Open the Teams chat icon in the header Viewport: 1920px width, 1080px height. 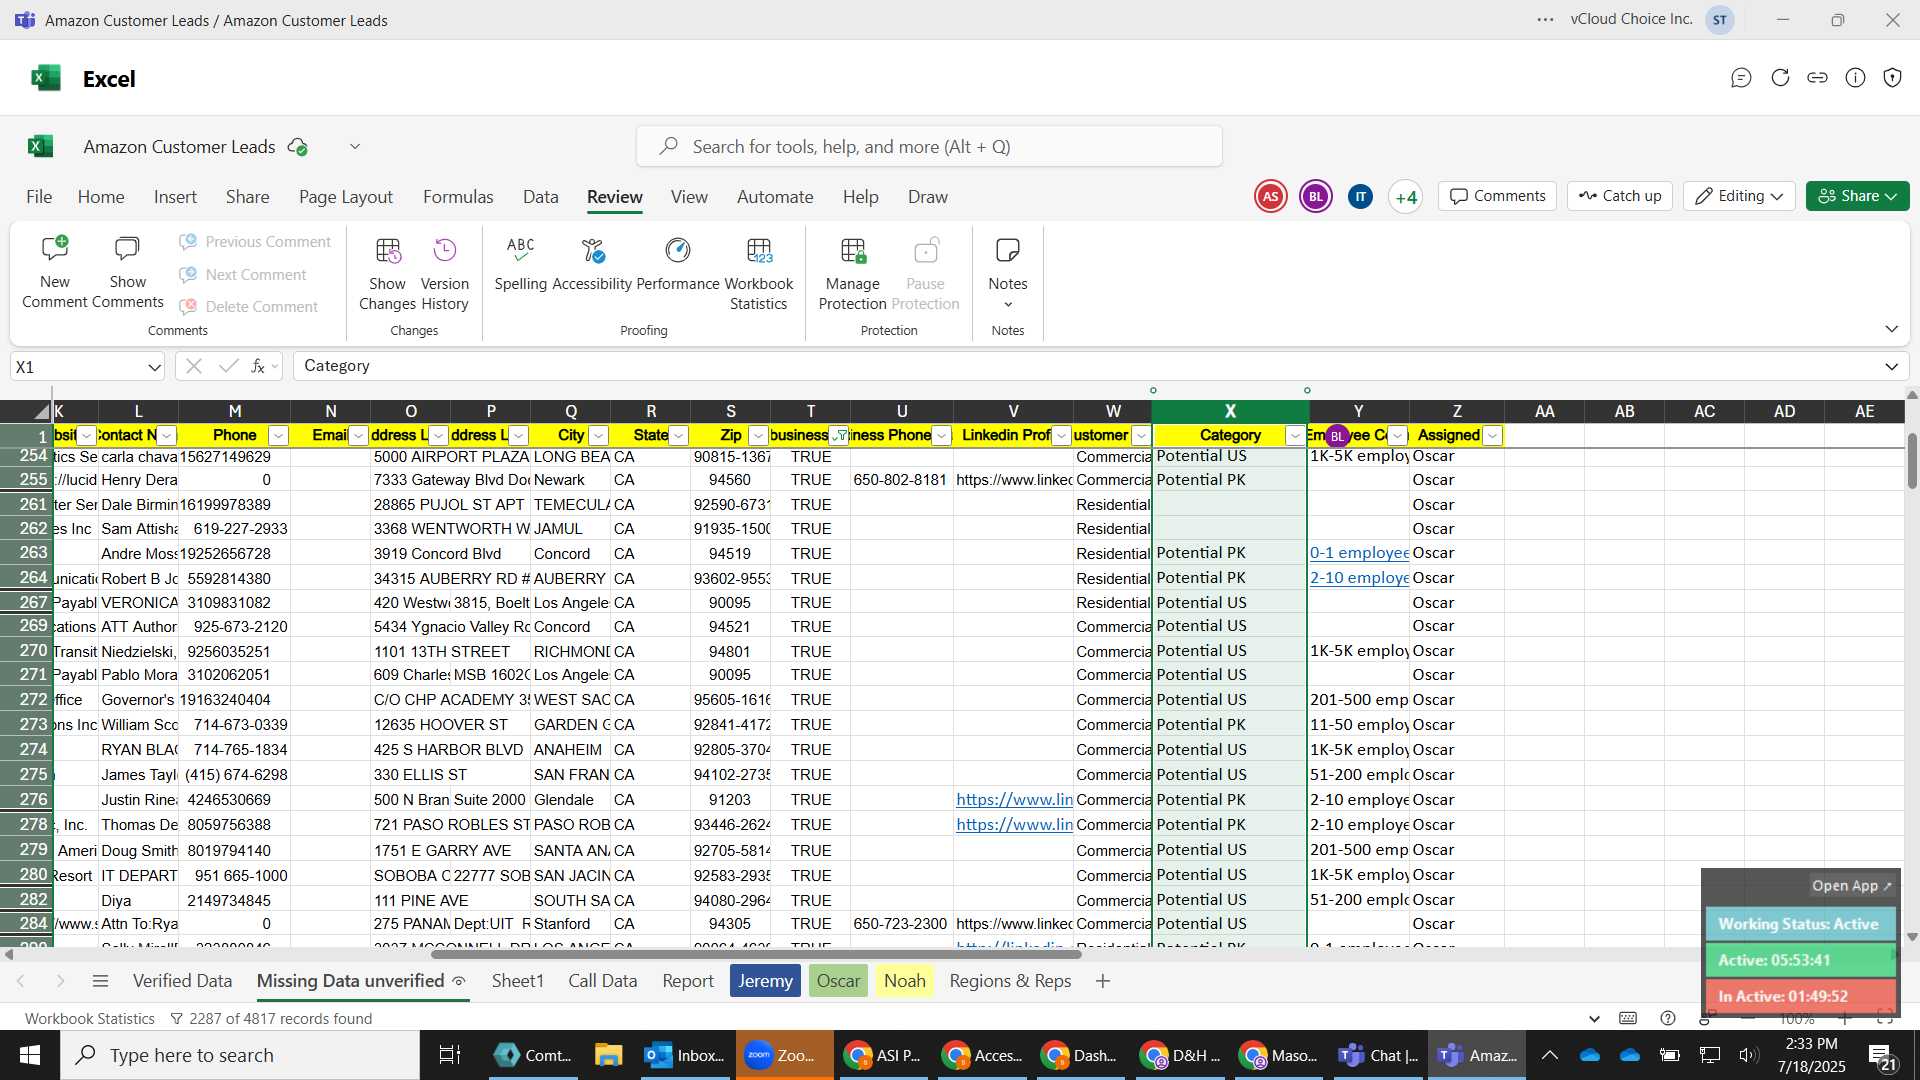[1741, 78]
